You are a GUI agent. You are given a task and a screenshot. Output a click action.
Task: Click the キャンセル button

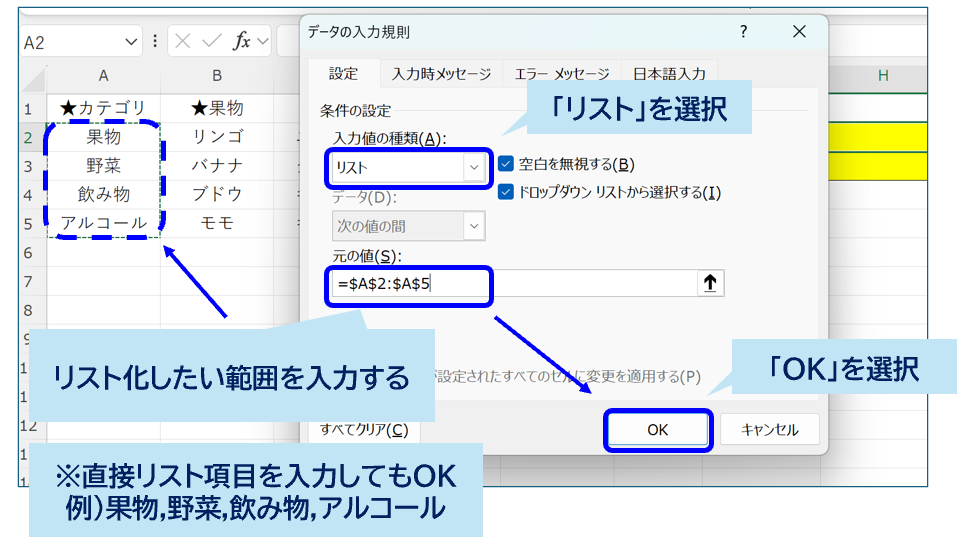770,430
